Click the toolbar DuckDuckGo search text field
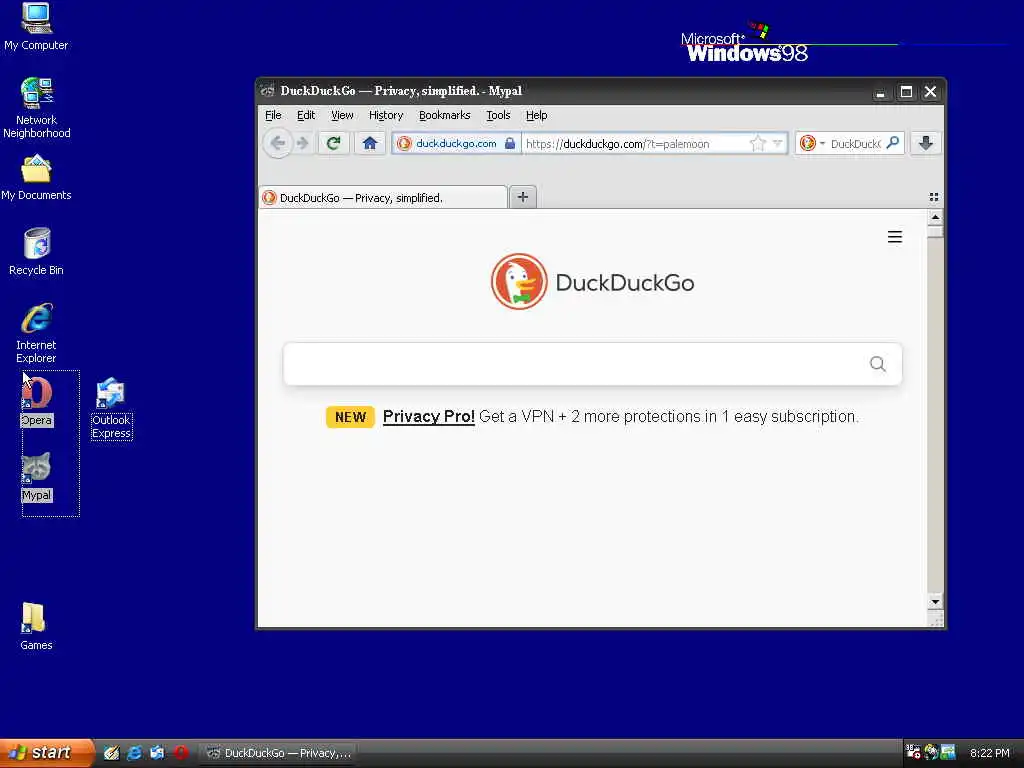 pos(856,144)
